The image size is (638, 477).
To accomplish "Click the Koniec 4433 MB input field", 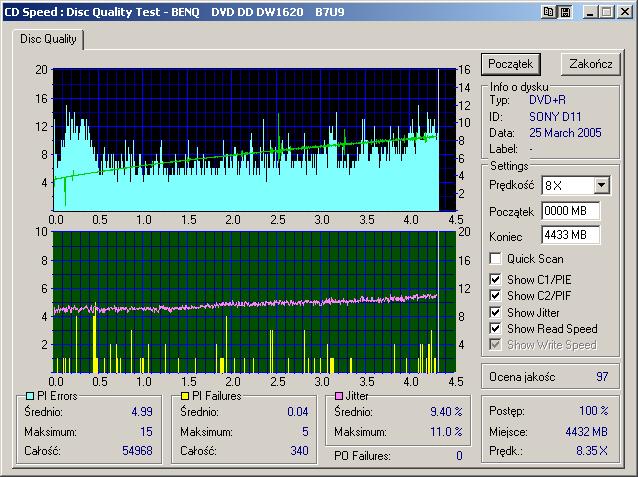I will [570, 235].
